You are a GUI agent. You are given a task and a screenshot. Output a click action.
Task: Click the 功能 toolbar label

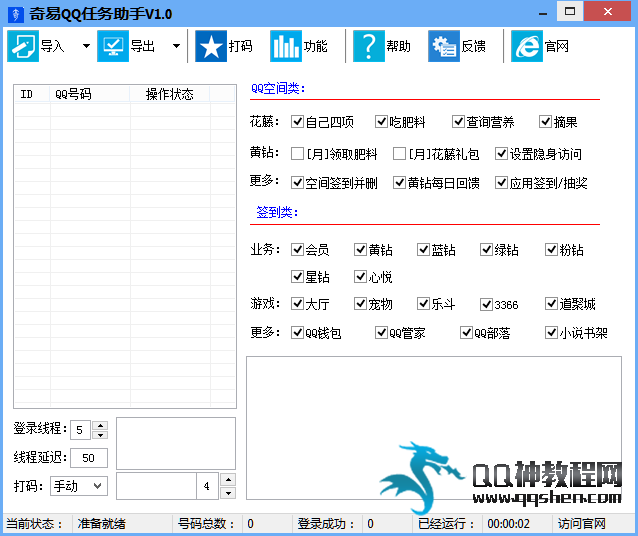(315, 46)
